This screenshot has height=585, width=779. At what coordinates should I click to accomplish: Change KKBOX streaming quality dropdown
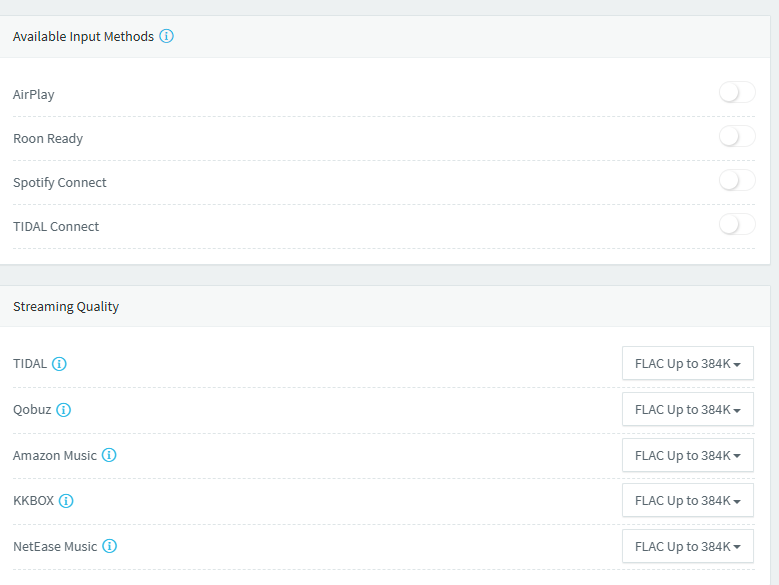[687, 501]
